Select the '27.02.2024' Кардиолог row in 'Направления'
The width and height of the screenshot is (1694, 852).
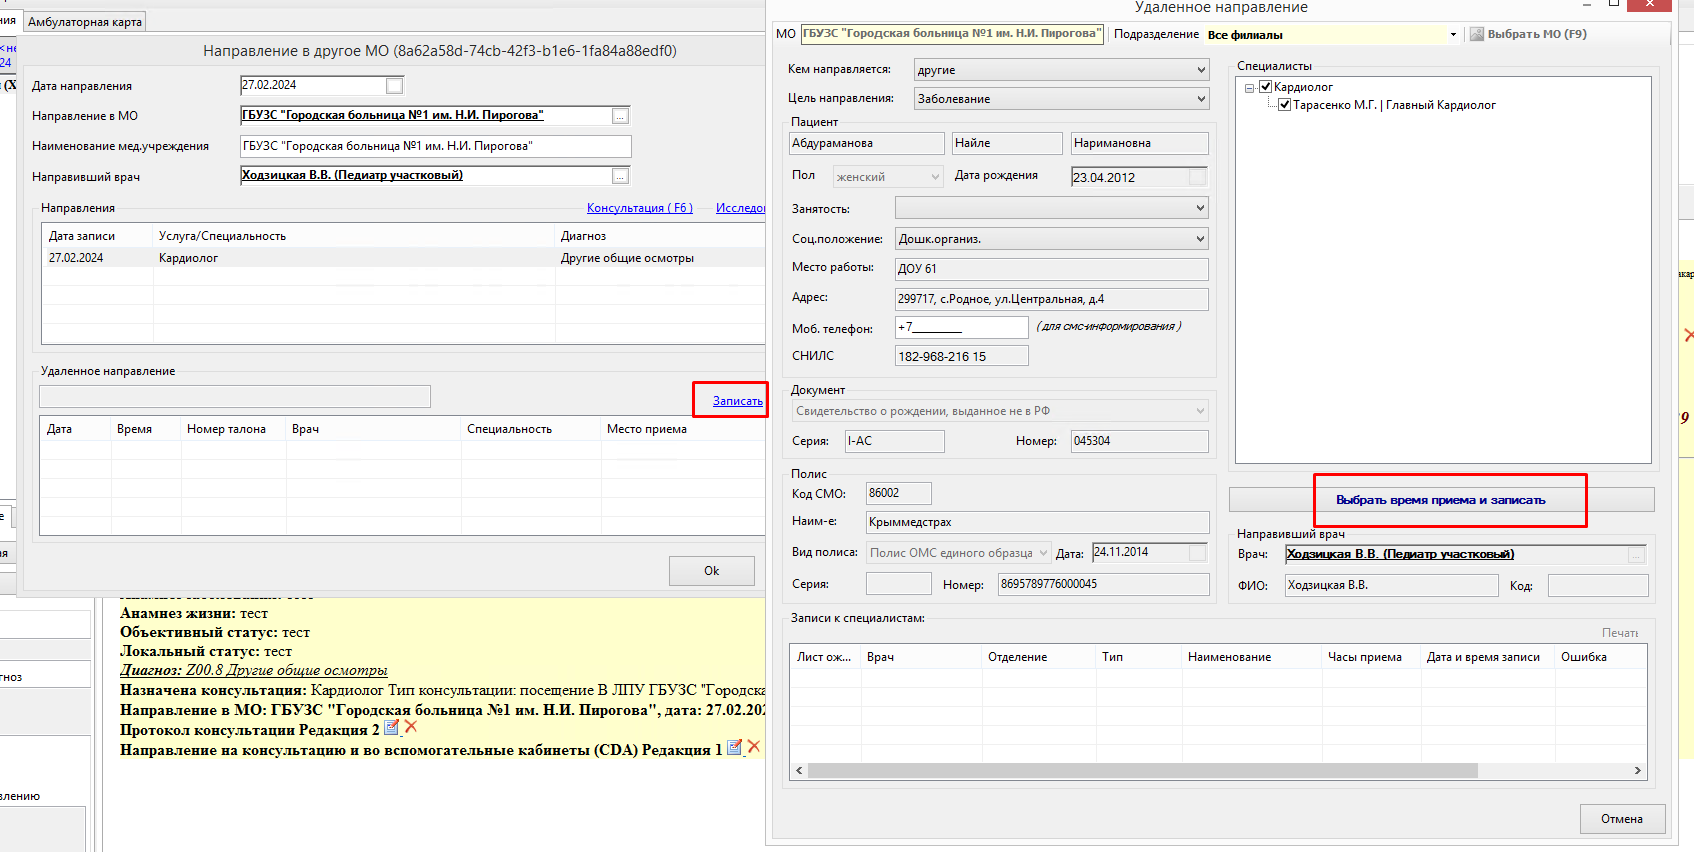coord(404,258)
